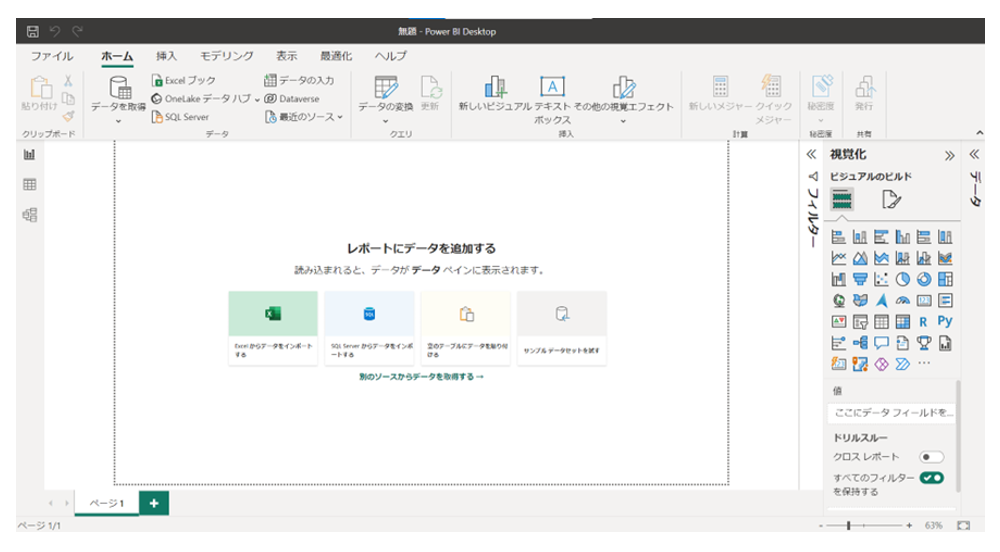This screenshot has width=1000, height=552.
Task: Collapse the 視覚化 pane
Action: [950, 156]
